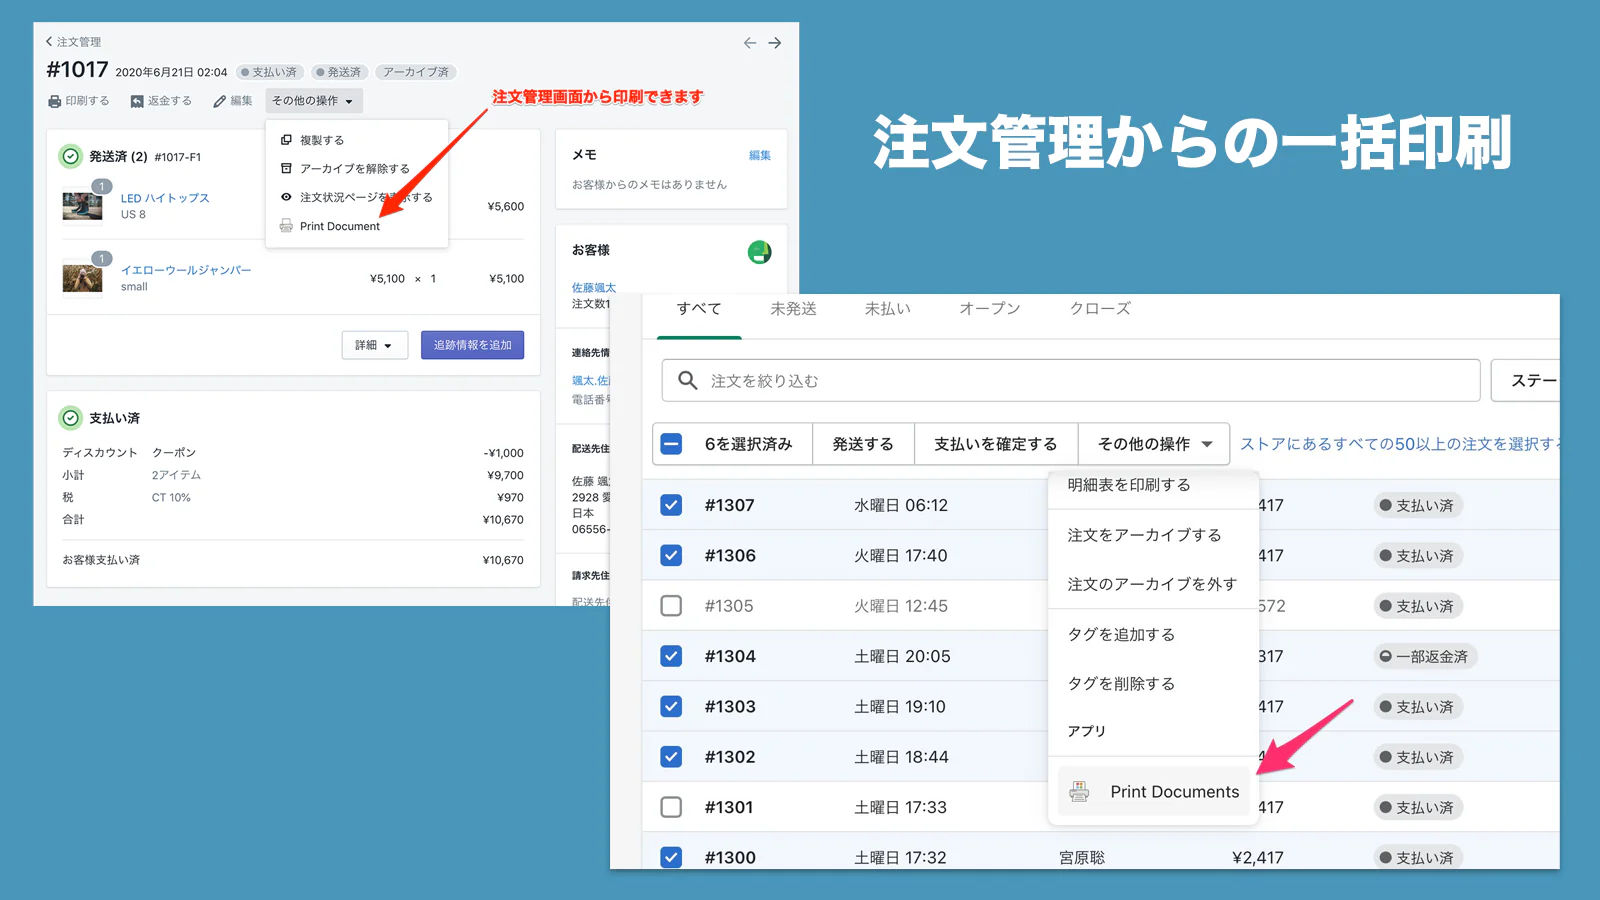The image size is (1600, 900).
Task: Go to previous order with left arrow
Action: click(x=750, y=43)
